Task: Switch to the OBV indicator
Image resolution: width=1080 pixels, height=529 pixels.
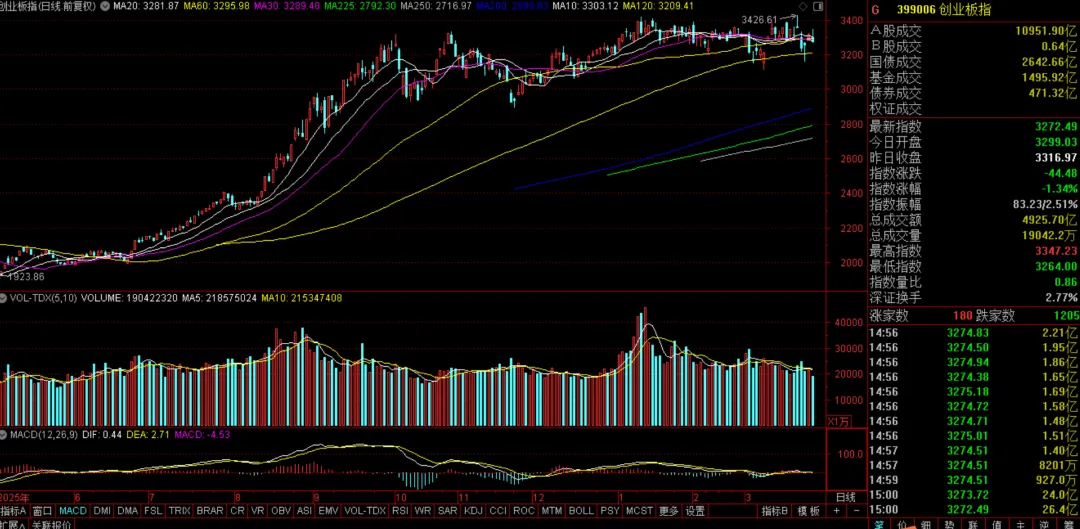Action: click(x=281, y=510)
